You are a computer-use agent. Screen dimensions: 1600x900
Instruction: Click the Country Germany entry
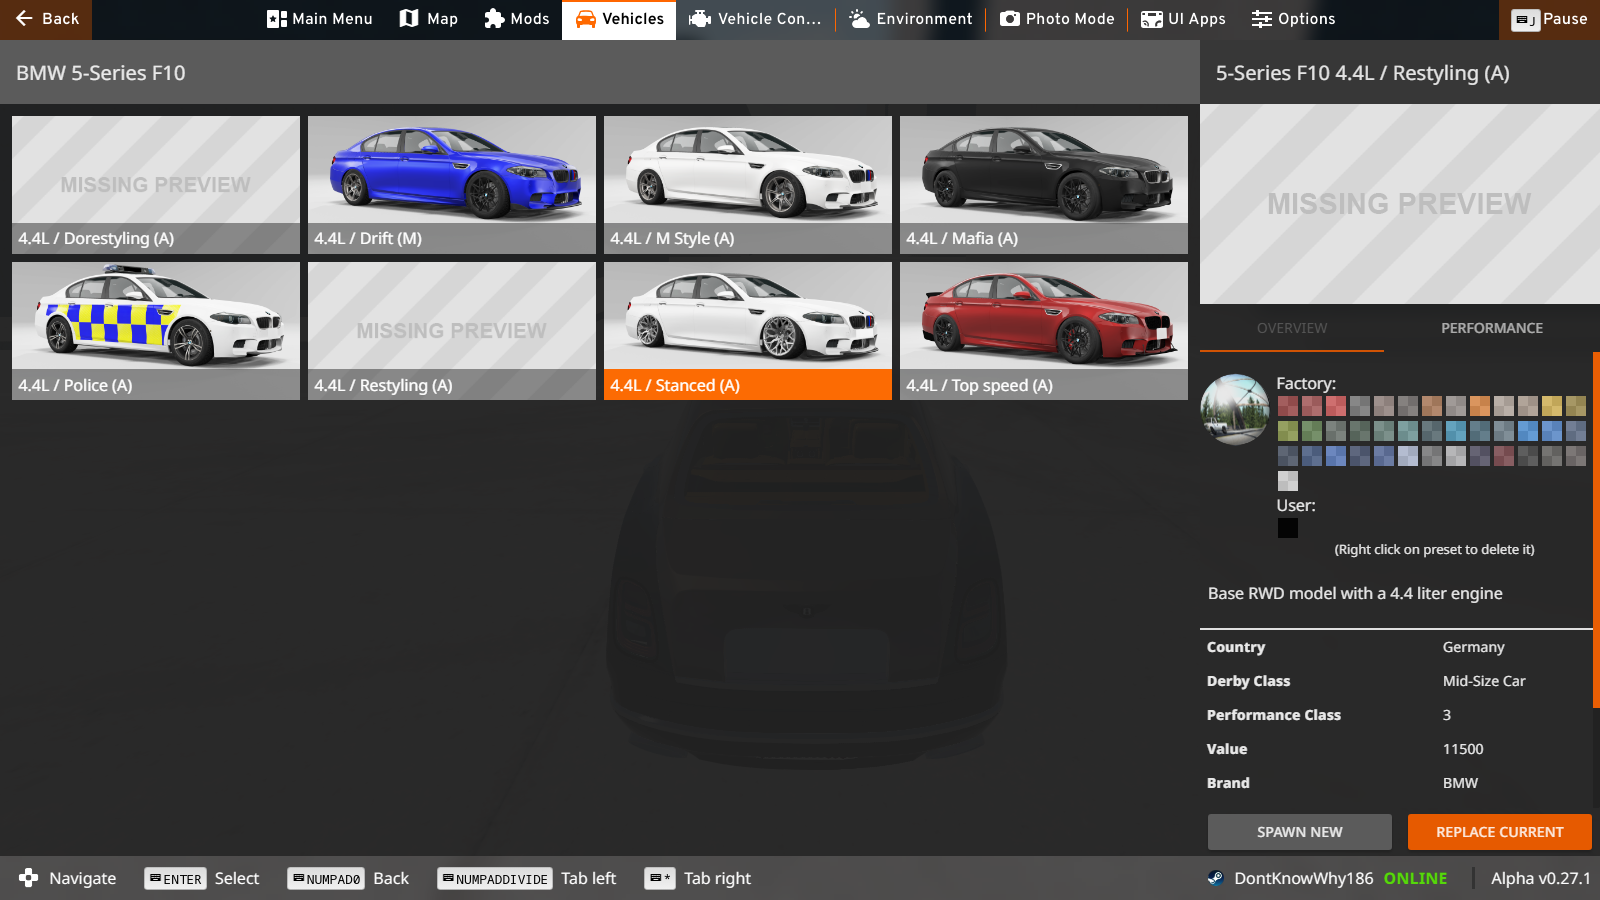(1396, 647)
